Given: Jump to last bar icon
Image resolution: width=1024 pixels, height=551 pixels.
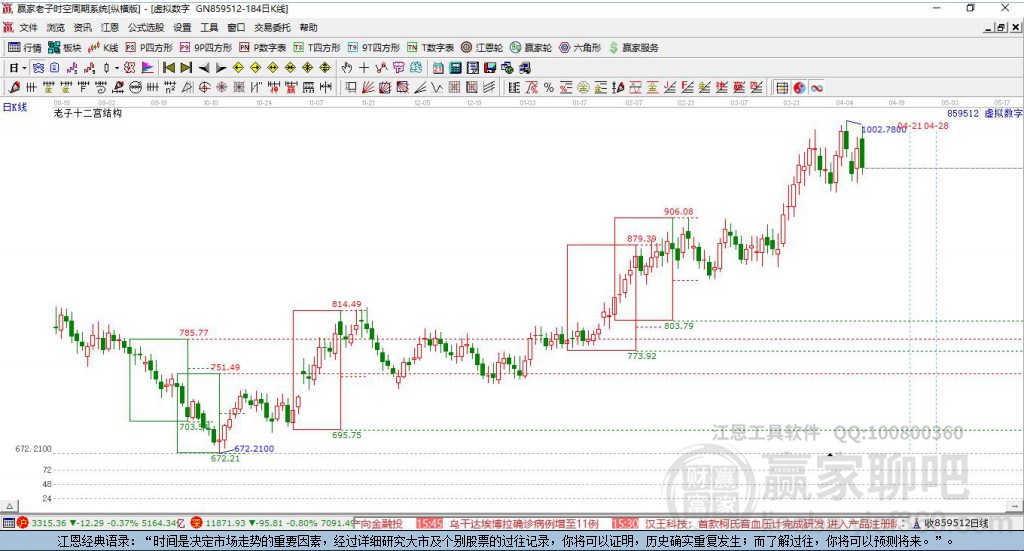Looking at the screenshot, I should pos(186,68).
